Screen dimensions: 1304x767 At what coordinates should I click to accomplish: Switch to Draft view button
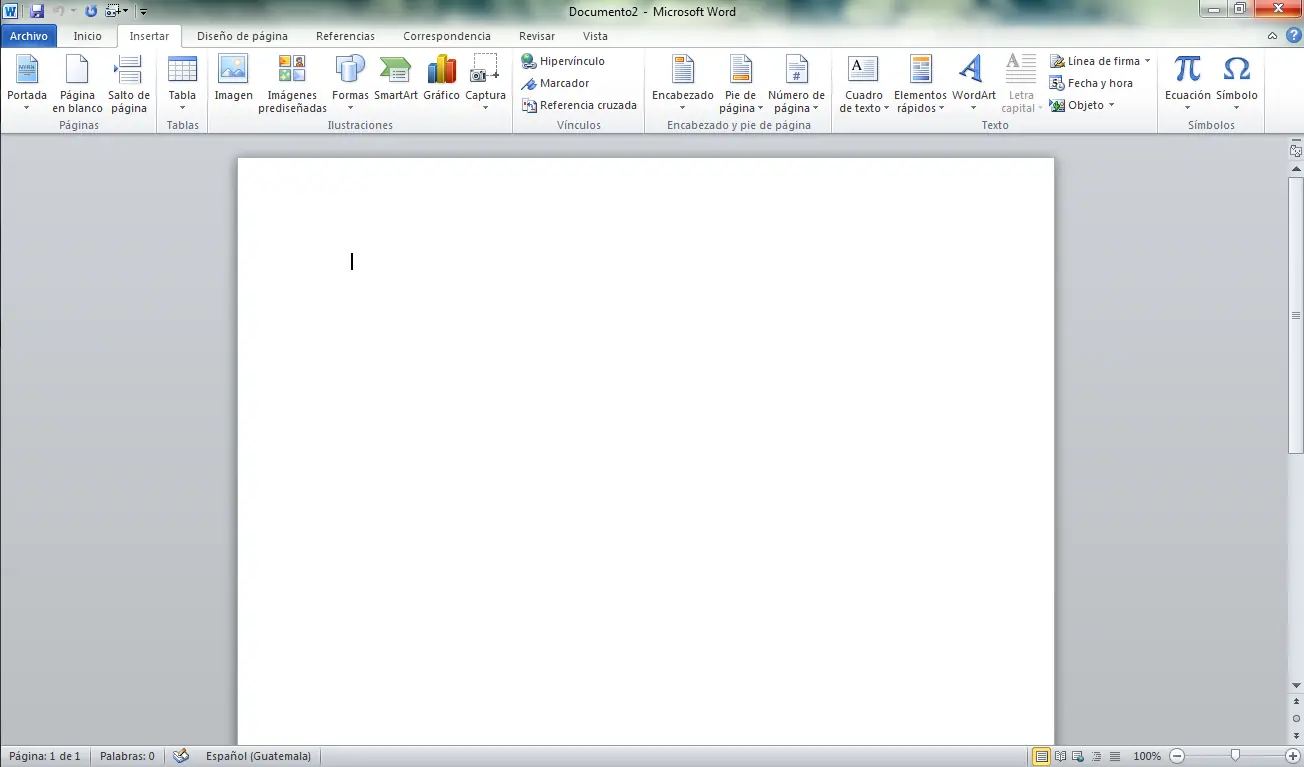point(1115,756)
